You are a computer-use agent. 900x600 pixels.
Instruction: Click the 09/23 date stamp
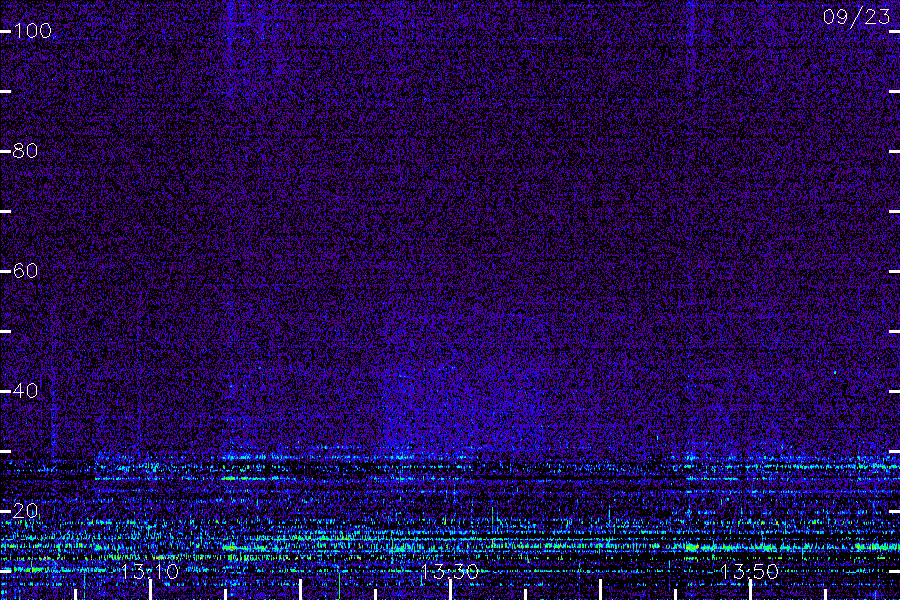point(856,17)
